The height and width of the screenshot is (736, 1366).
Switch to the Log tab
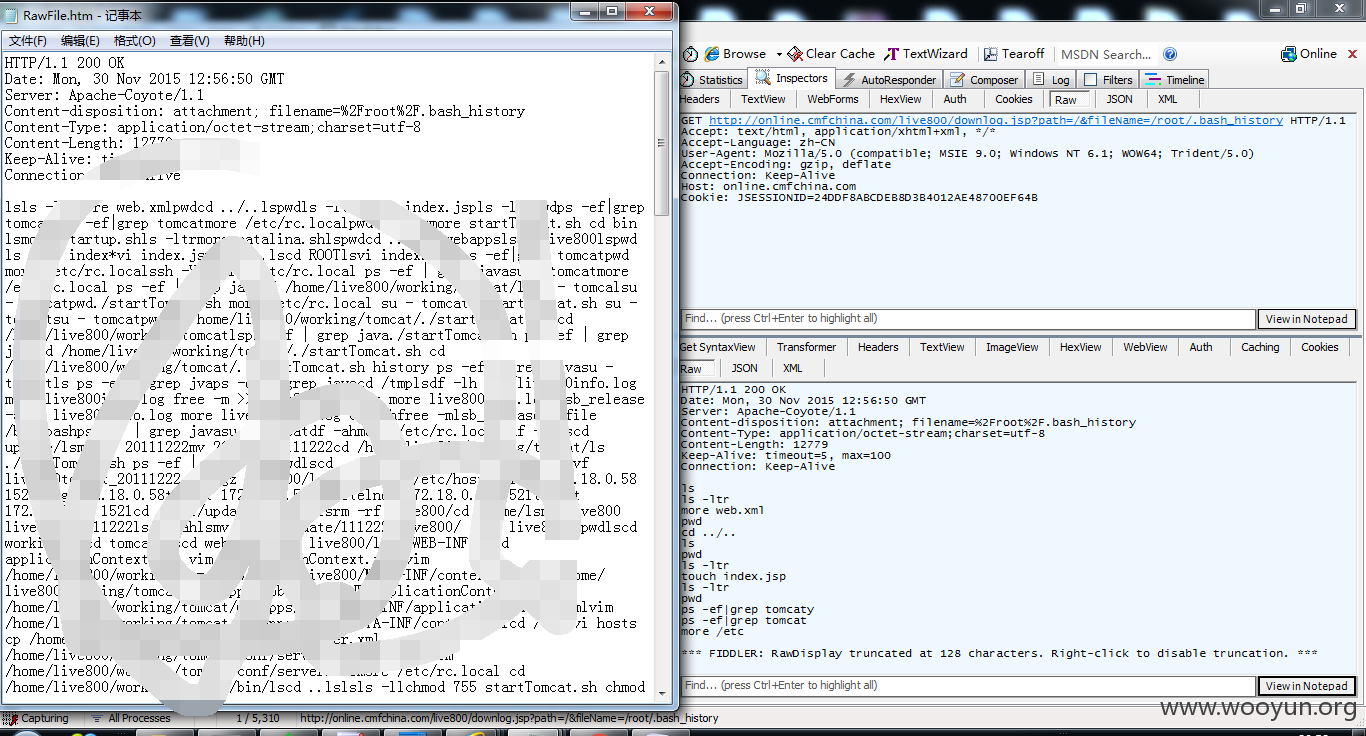(x=1051, y=80)
